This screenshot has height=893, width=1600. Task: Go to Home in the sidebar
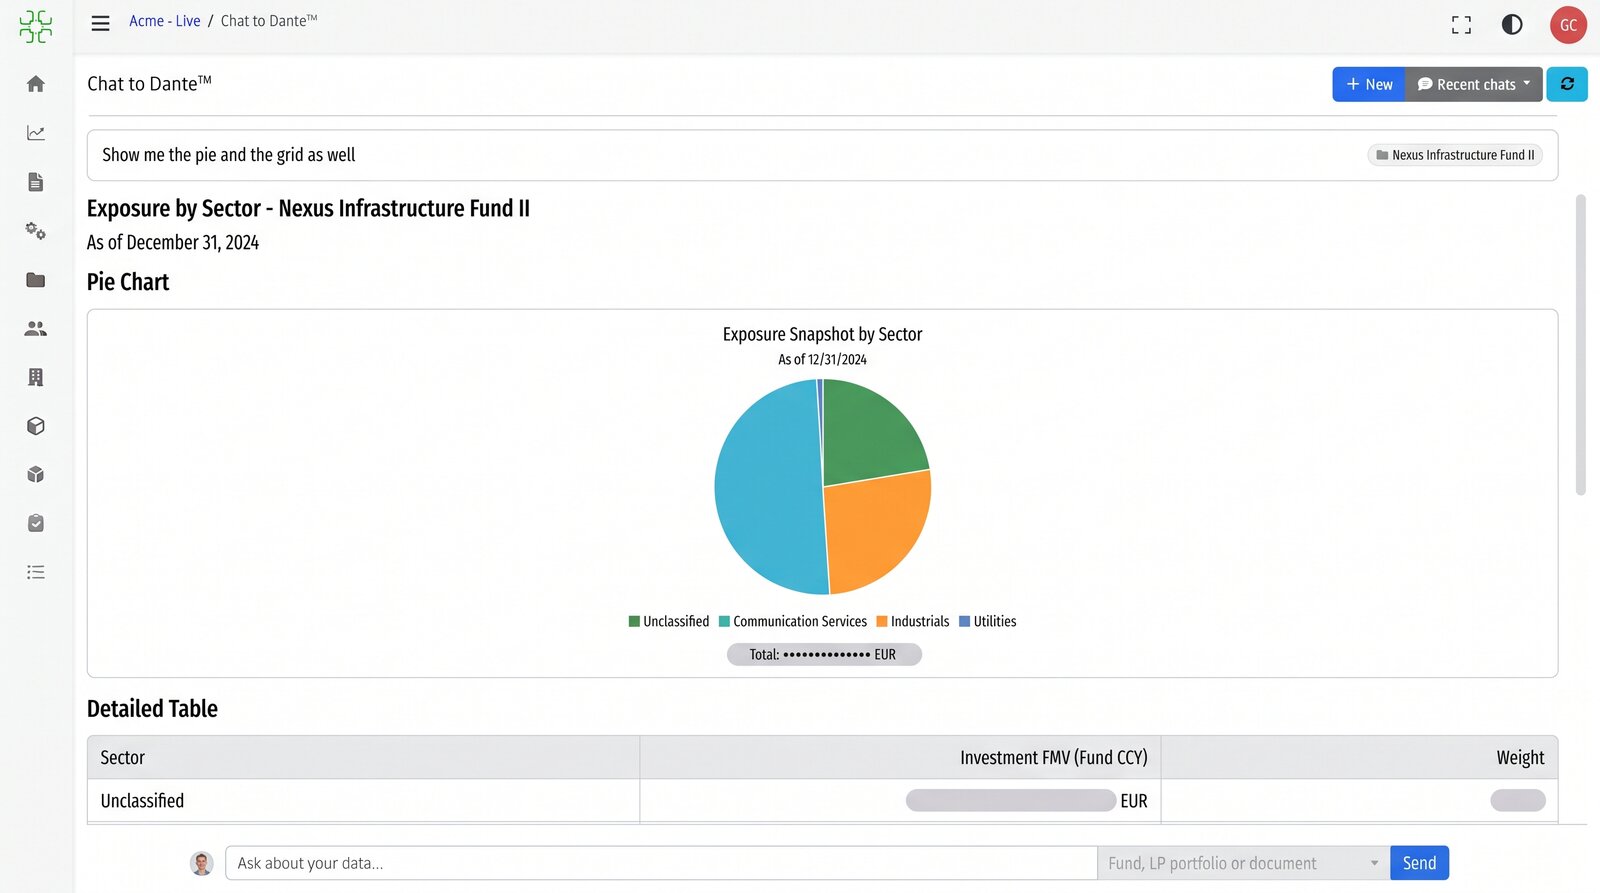36,84
